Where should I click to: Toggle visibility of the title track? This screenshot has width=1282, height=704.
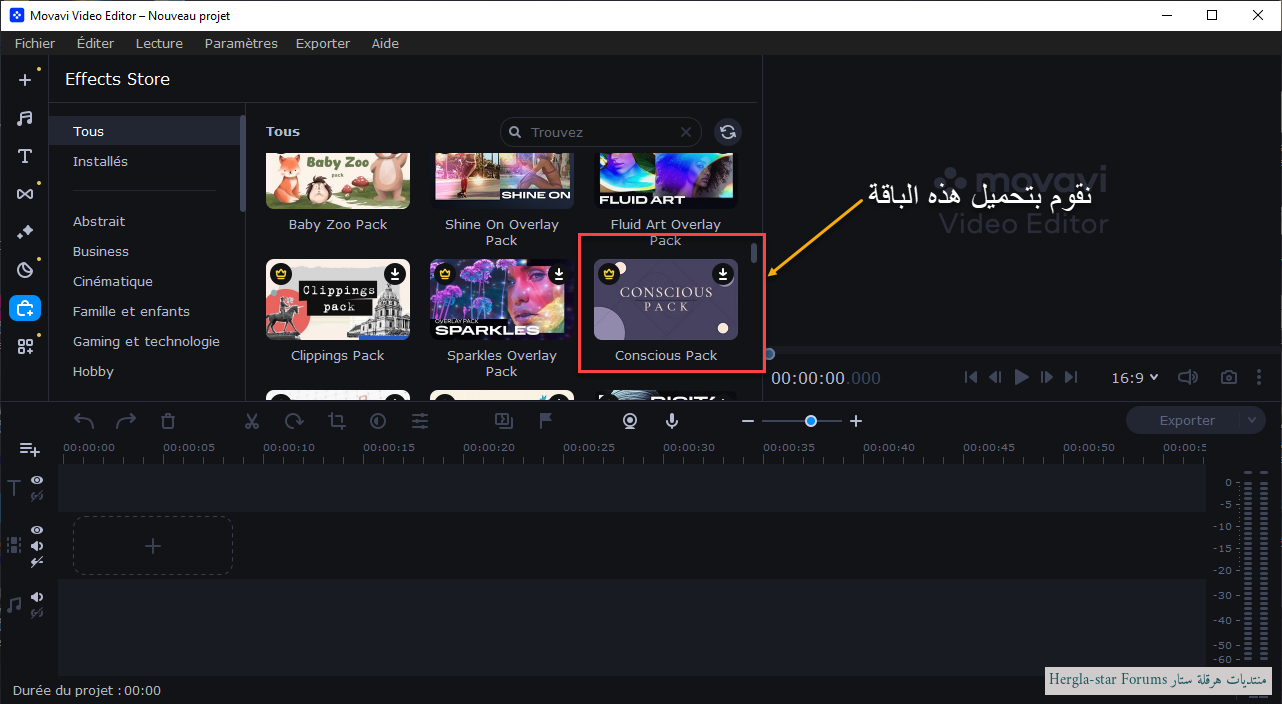click(37, 480)
